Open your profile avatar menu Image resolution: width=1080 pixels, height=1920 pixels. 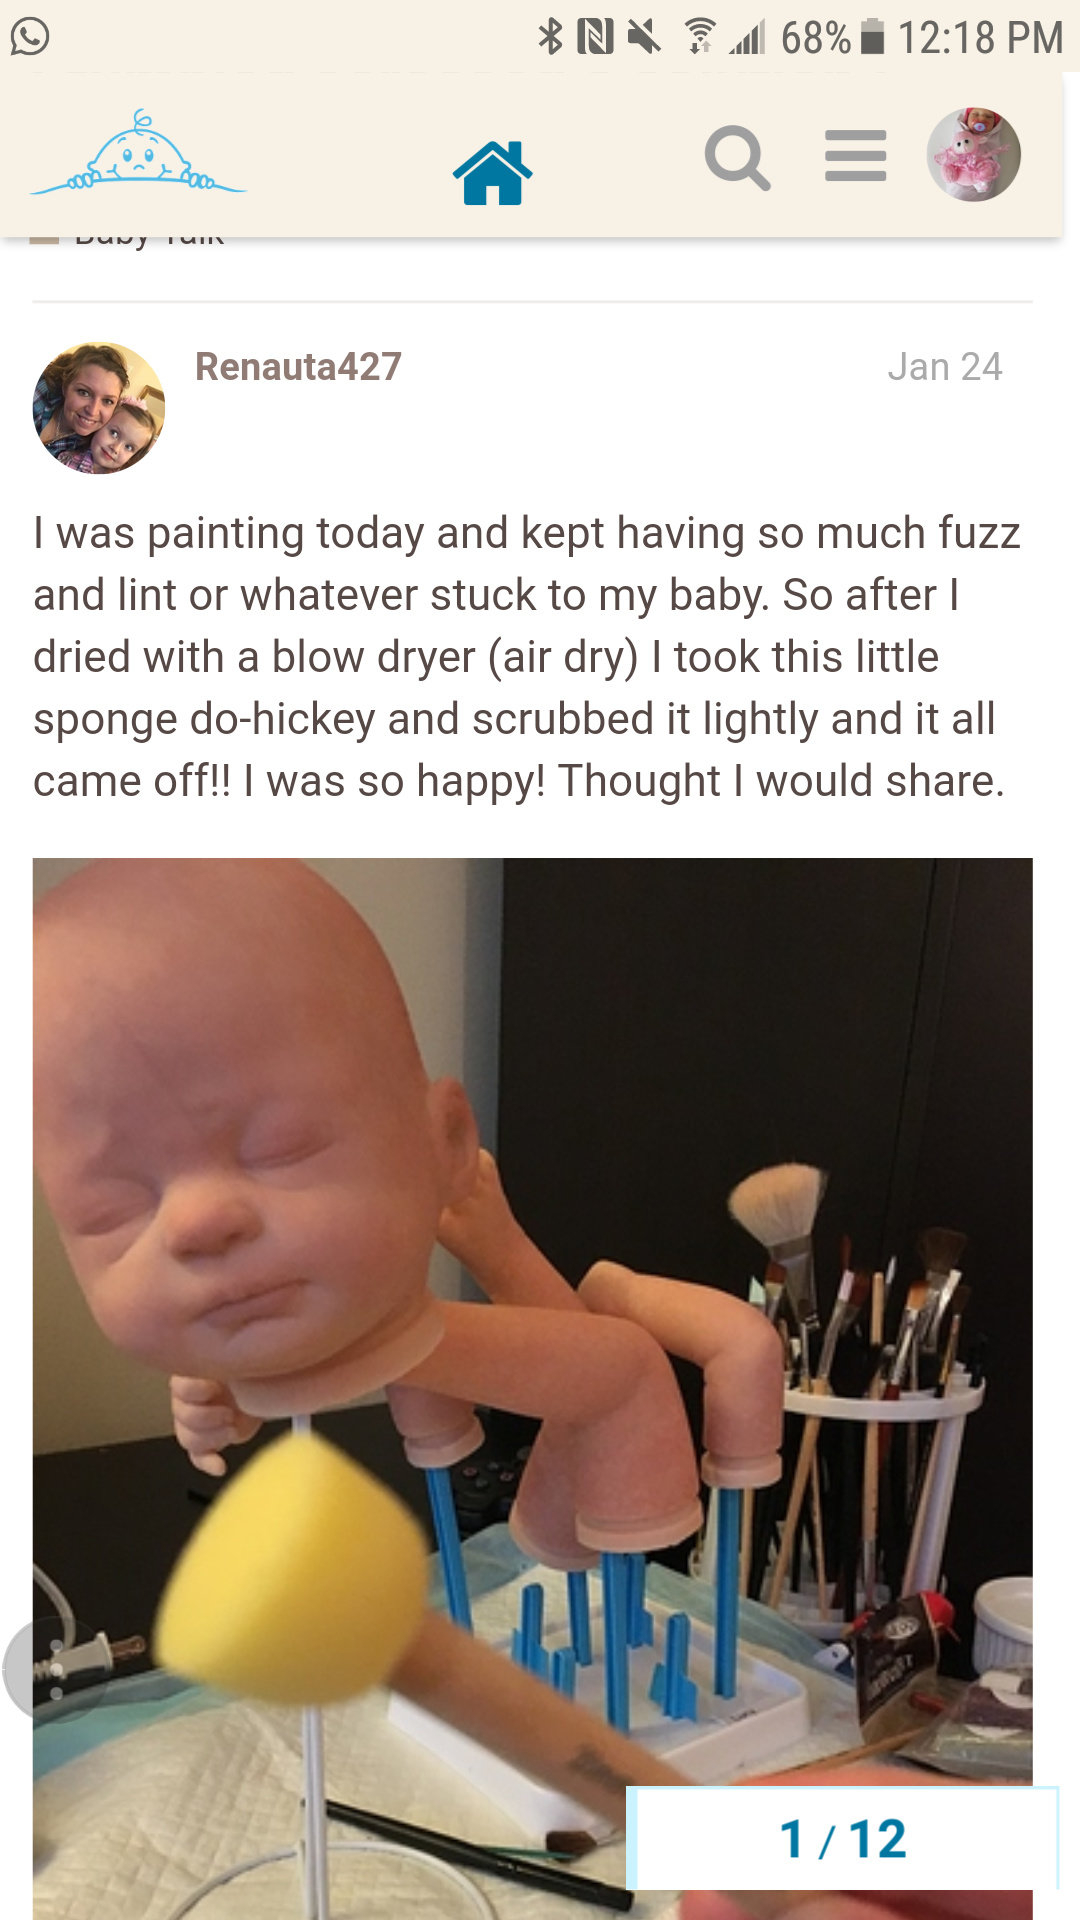coord(973,155)
